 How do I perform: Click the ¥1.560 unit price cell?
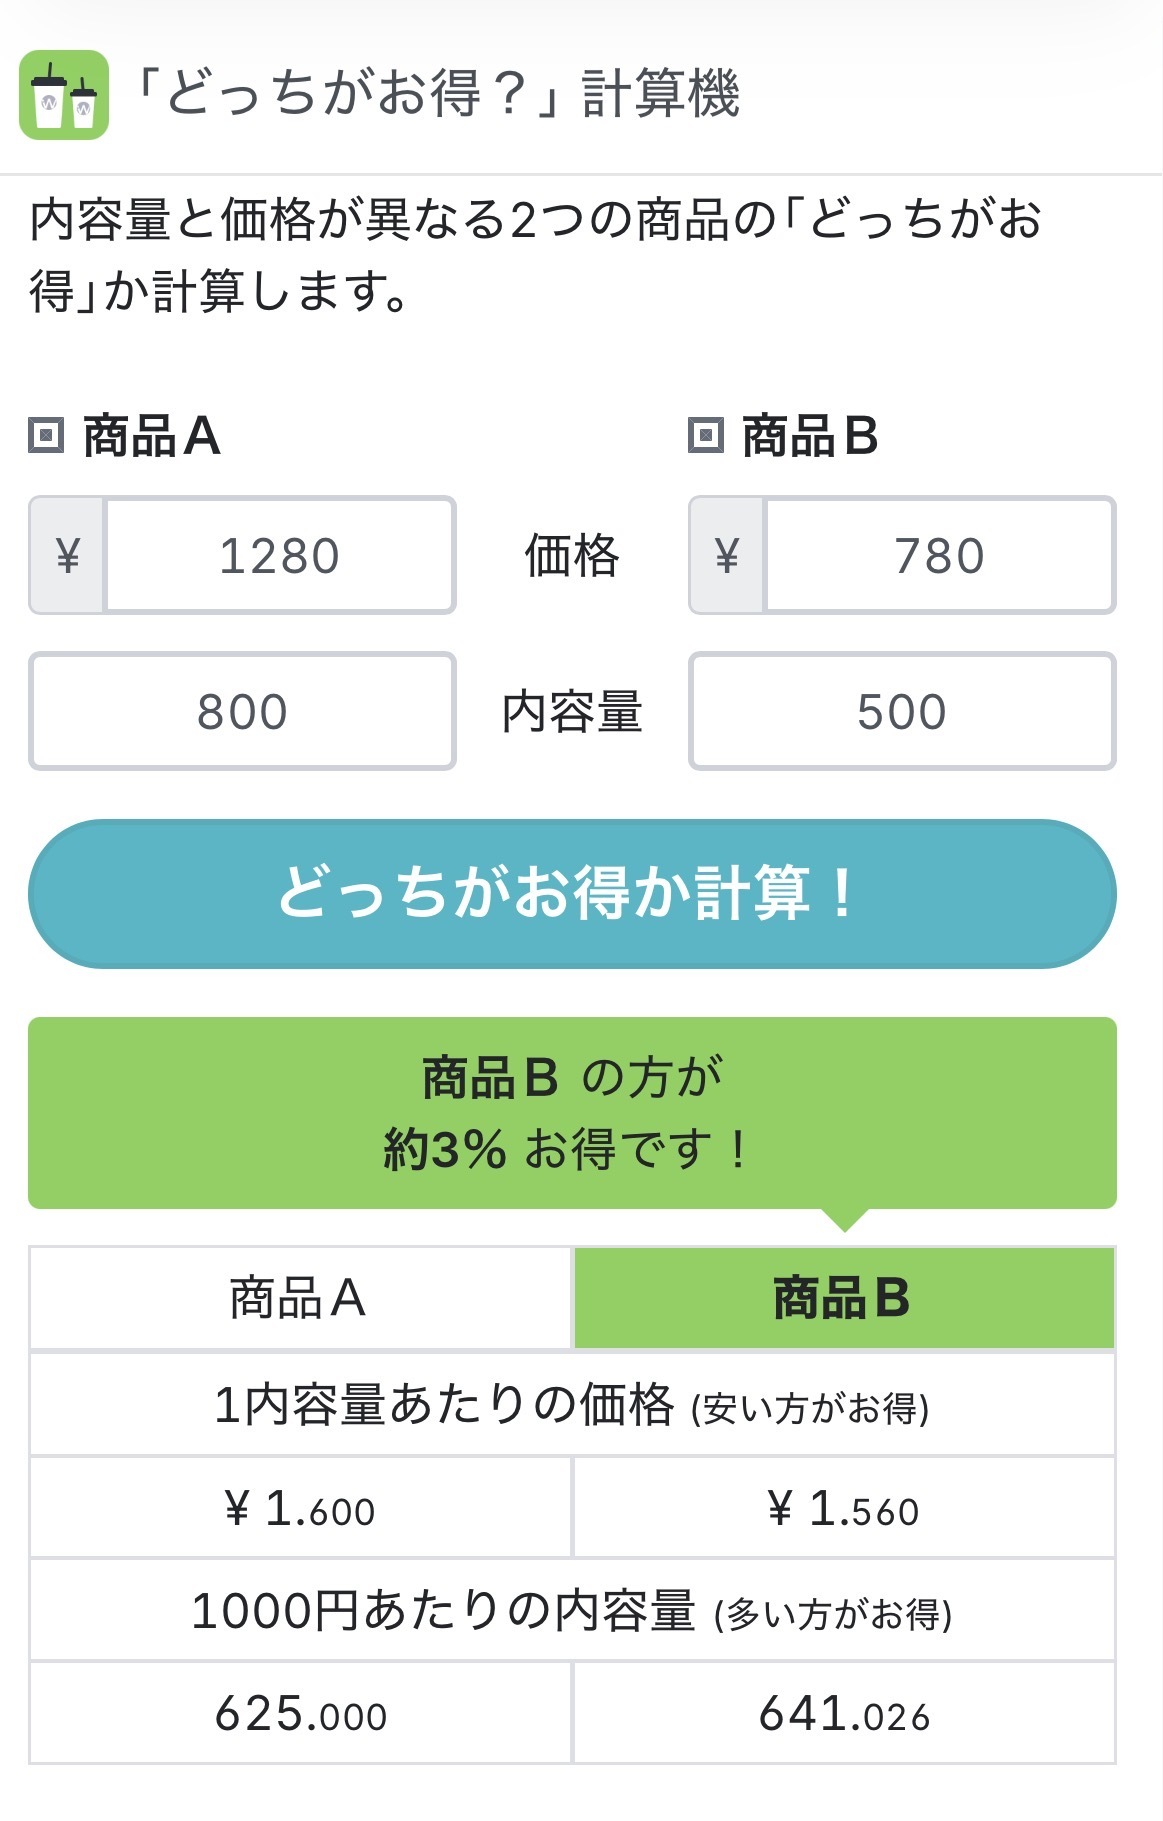pyautogui.click(x=843, y=1508)
